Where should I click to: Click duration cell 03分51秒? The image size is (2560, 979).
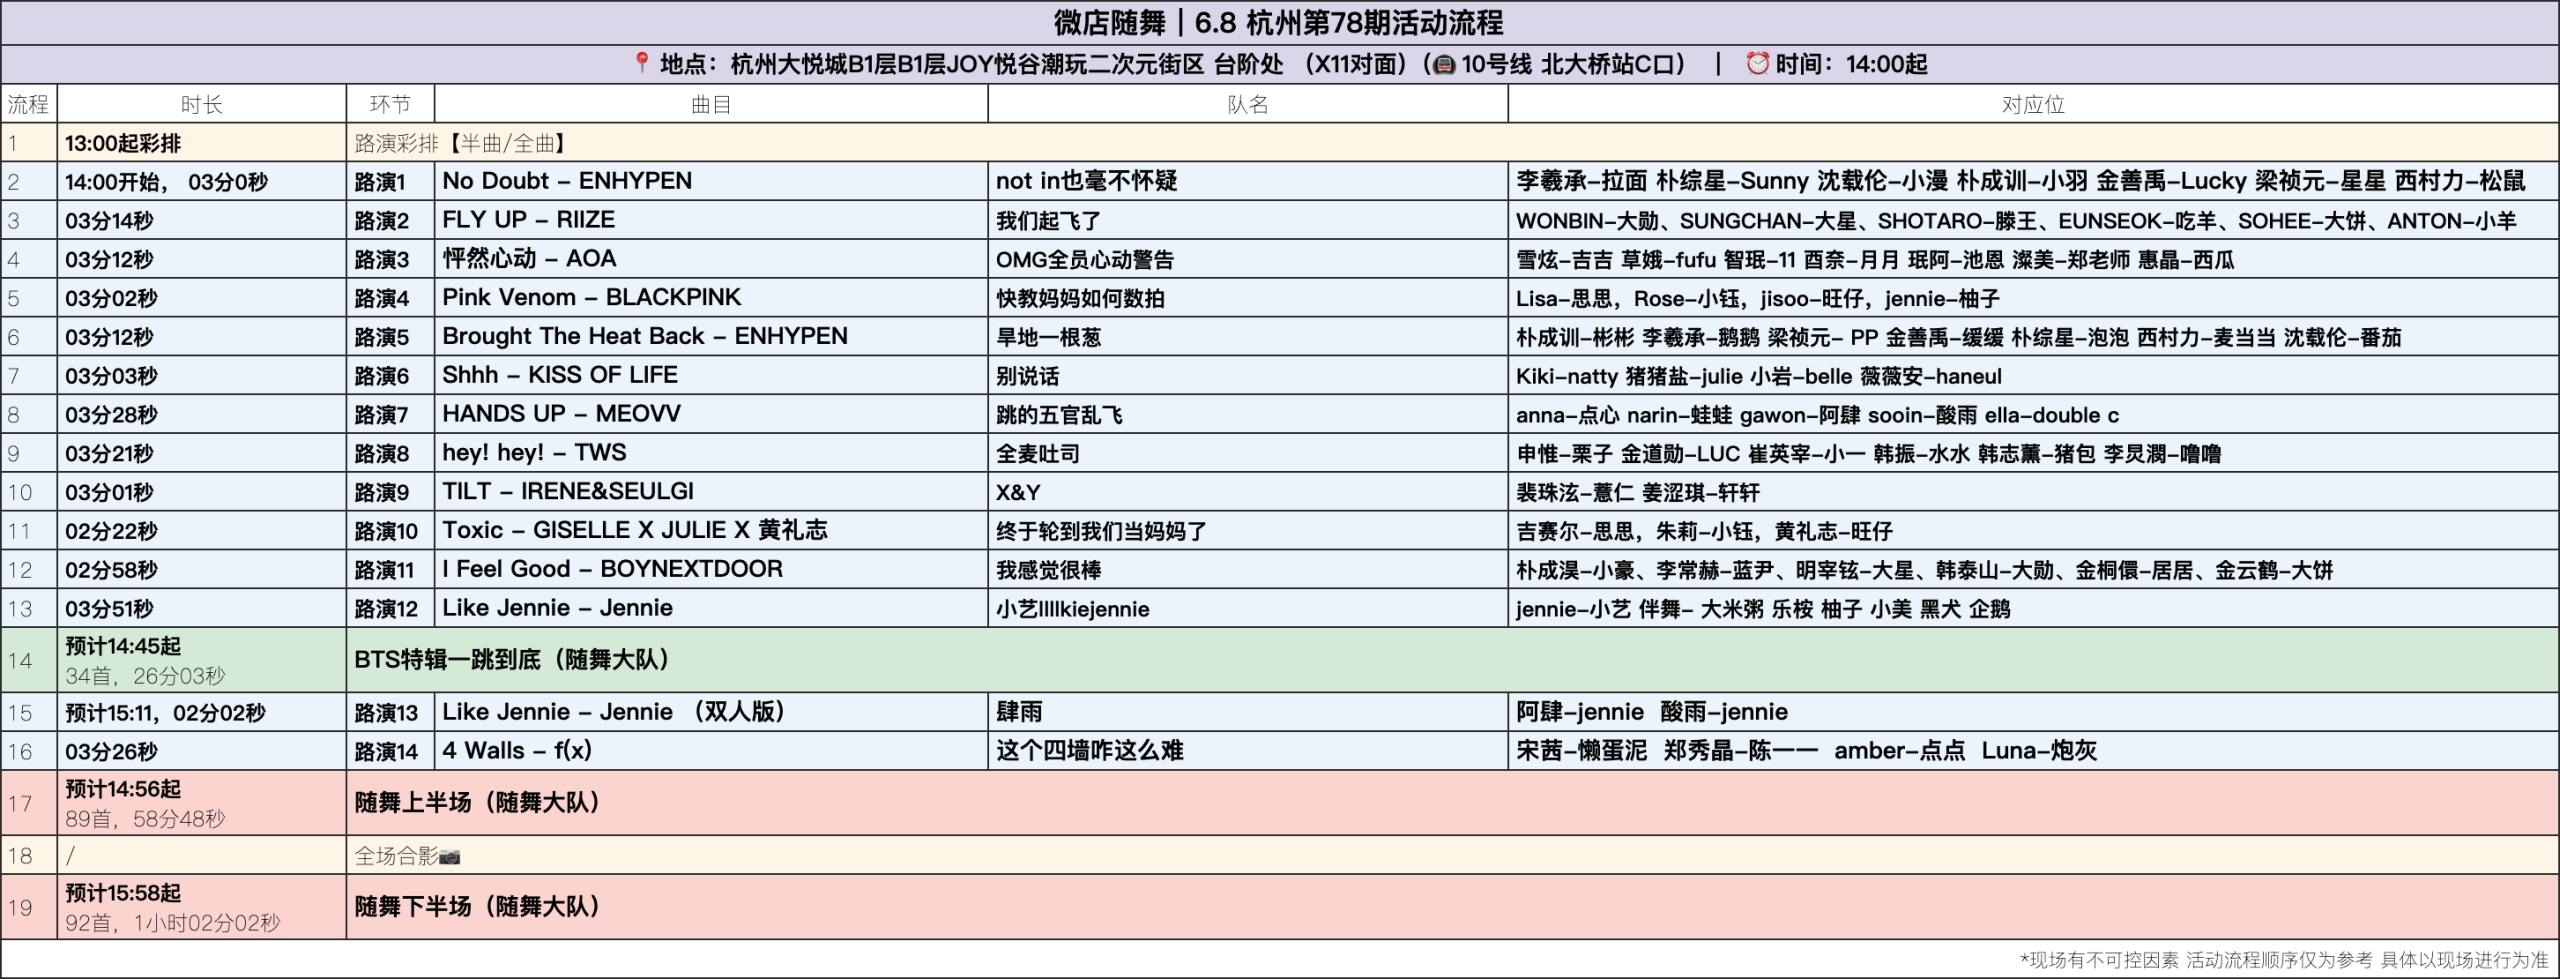coord(201,608)
